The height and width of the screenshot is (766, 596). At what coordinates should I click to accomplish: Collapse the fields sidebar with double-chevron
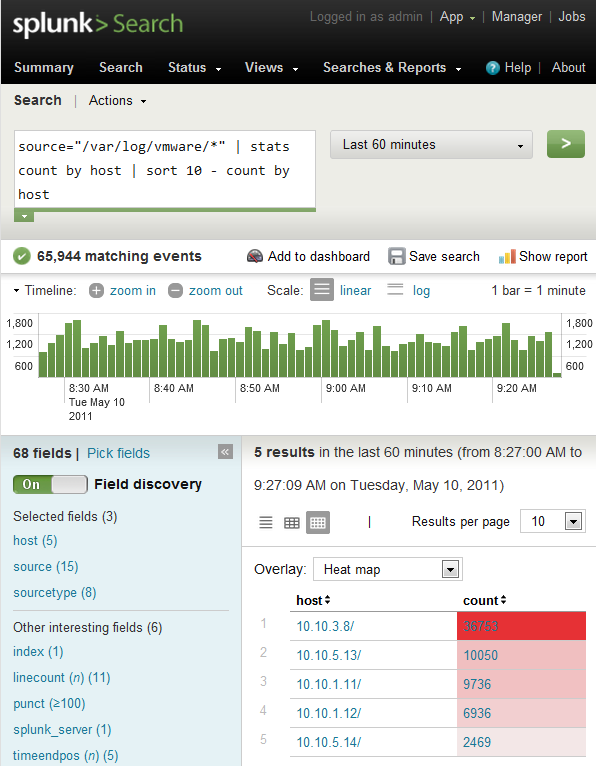225,452
